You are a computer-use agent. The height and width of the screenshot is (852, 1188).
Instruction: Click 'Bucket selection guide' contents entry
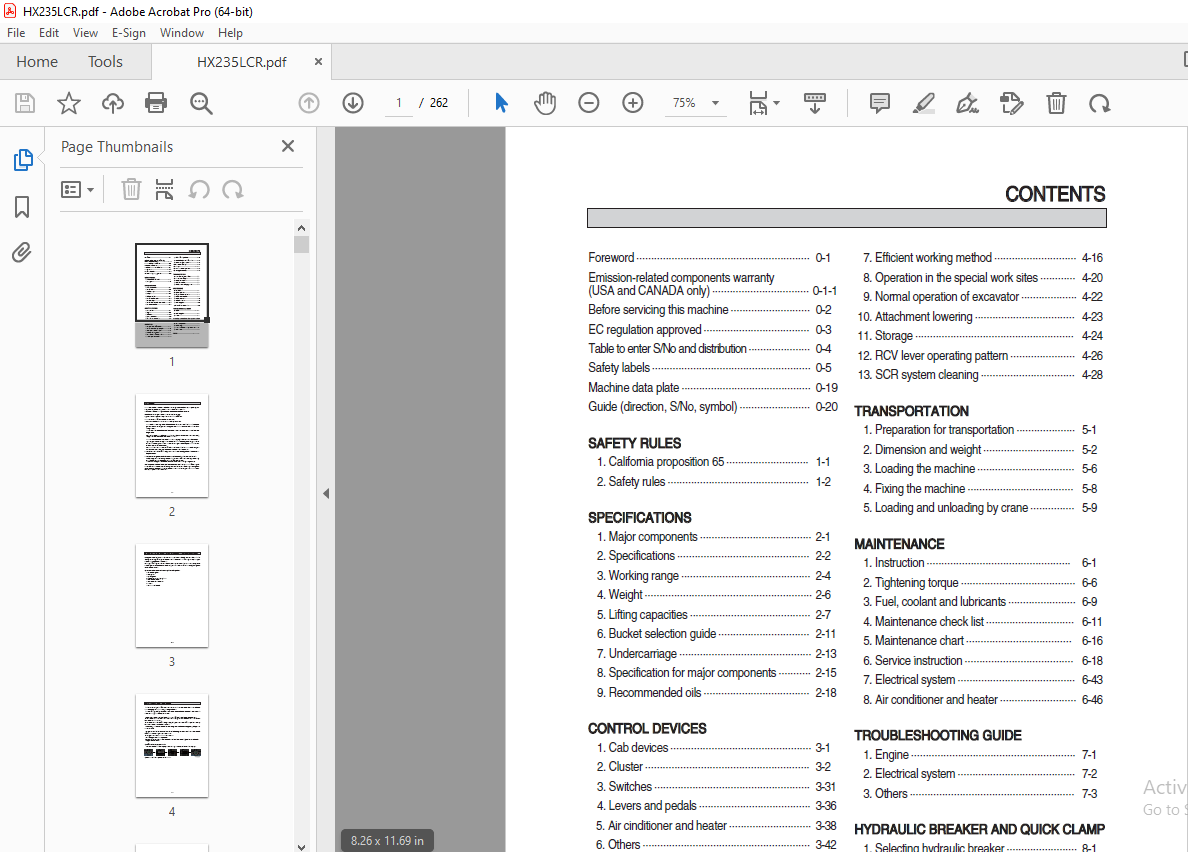coord(717,634)
